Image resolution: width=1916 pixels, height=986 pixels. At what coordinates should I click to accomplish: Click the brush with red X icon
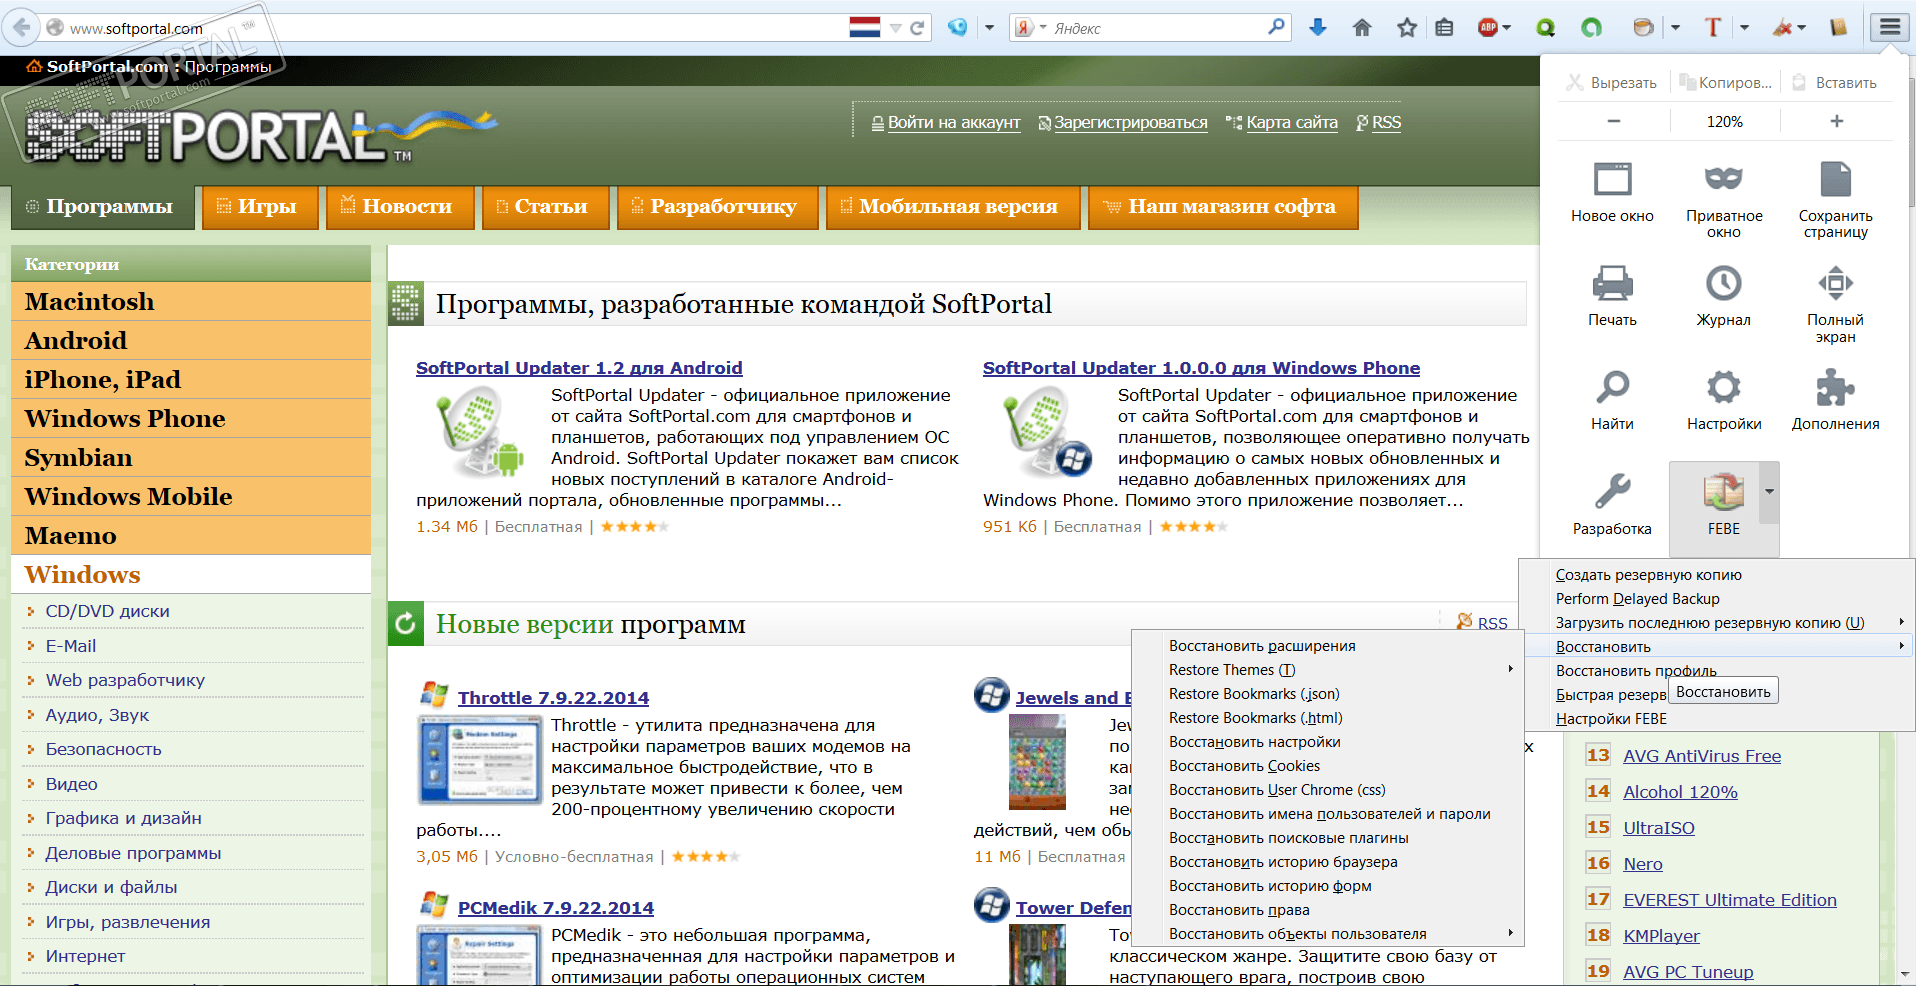point(1782,28)
